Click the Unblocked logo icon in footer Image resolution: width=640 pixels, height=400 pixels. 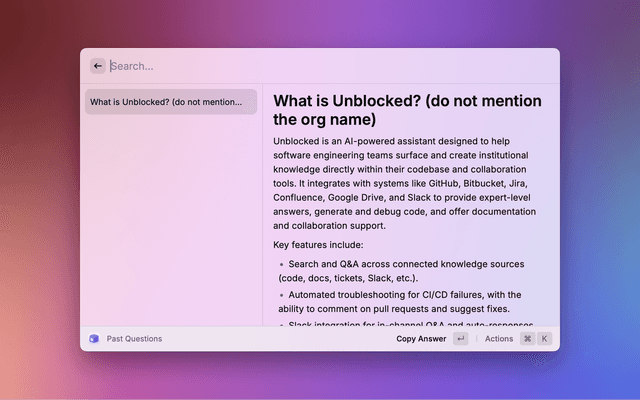coord(93,339)
